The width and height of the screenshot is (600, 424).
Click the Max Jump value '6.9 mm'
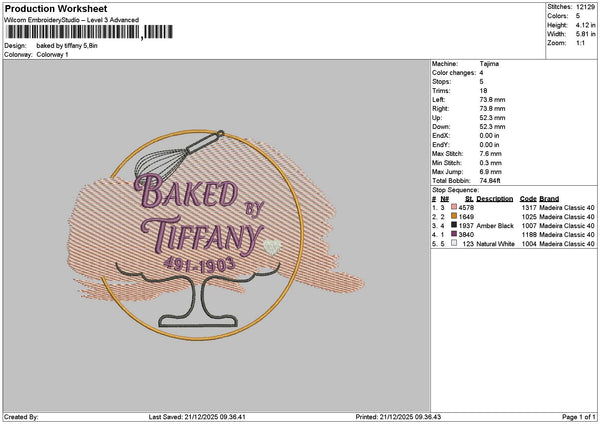click(x=490, y=172)
